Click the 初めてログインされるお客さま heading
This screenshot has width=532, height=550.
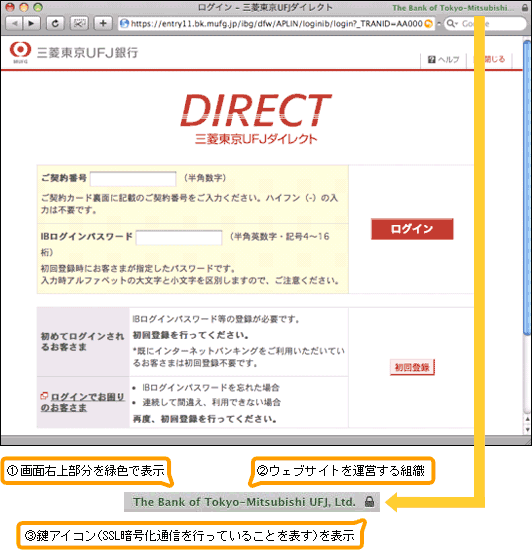82,342
